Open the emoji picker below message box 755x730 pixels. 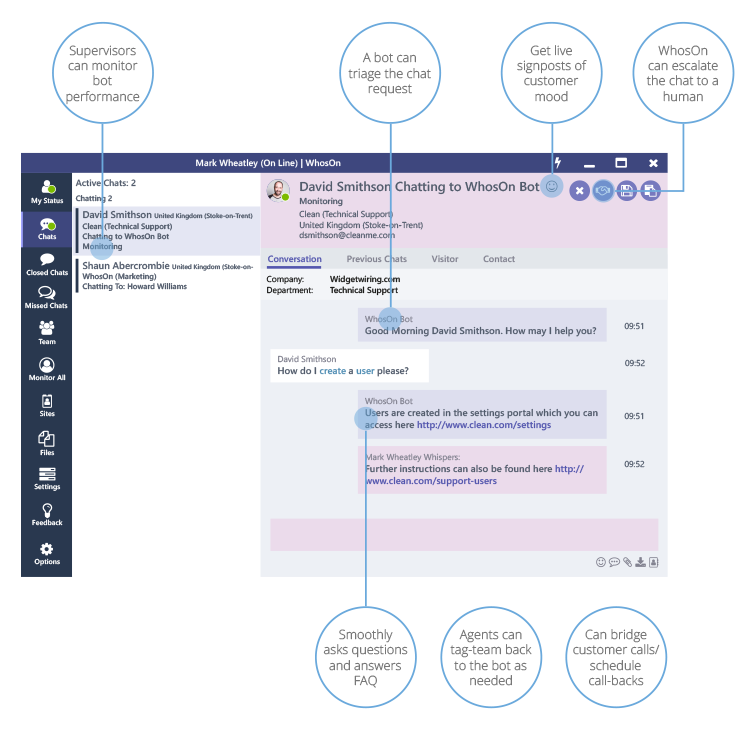[x=601, y=562]
